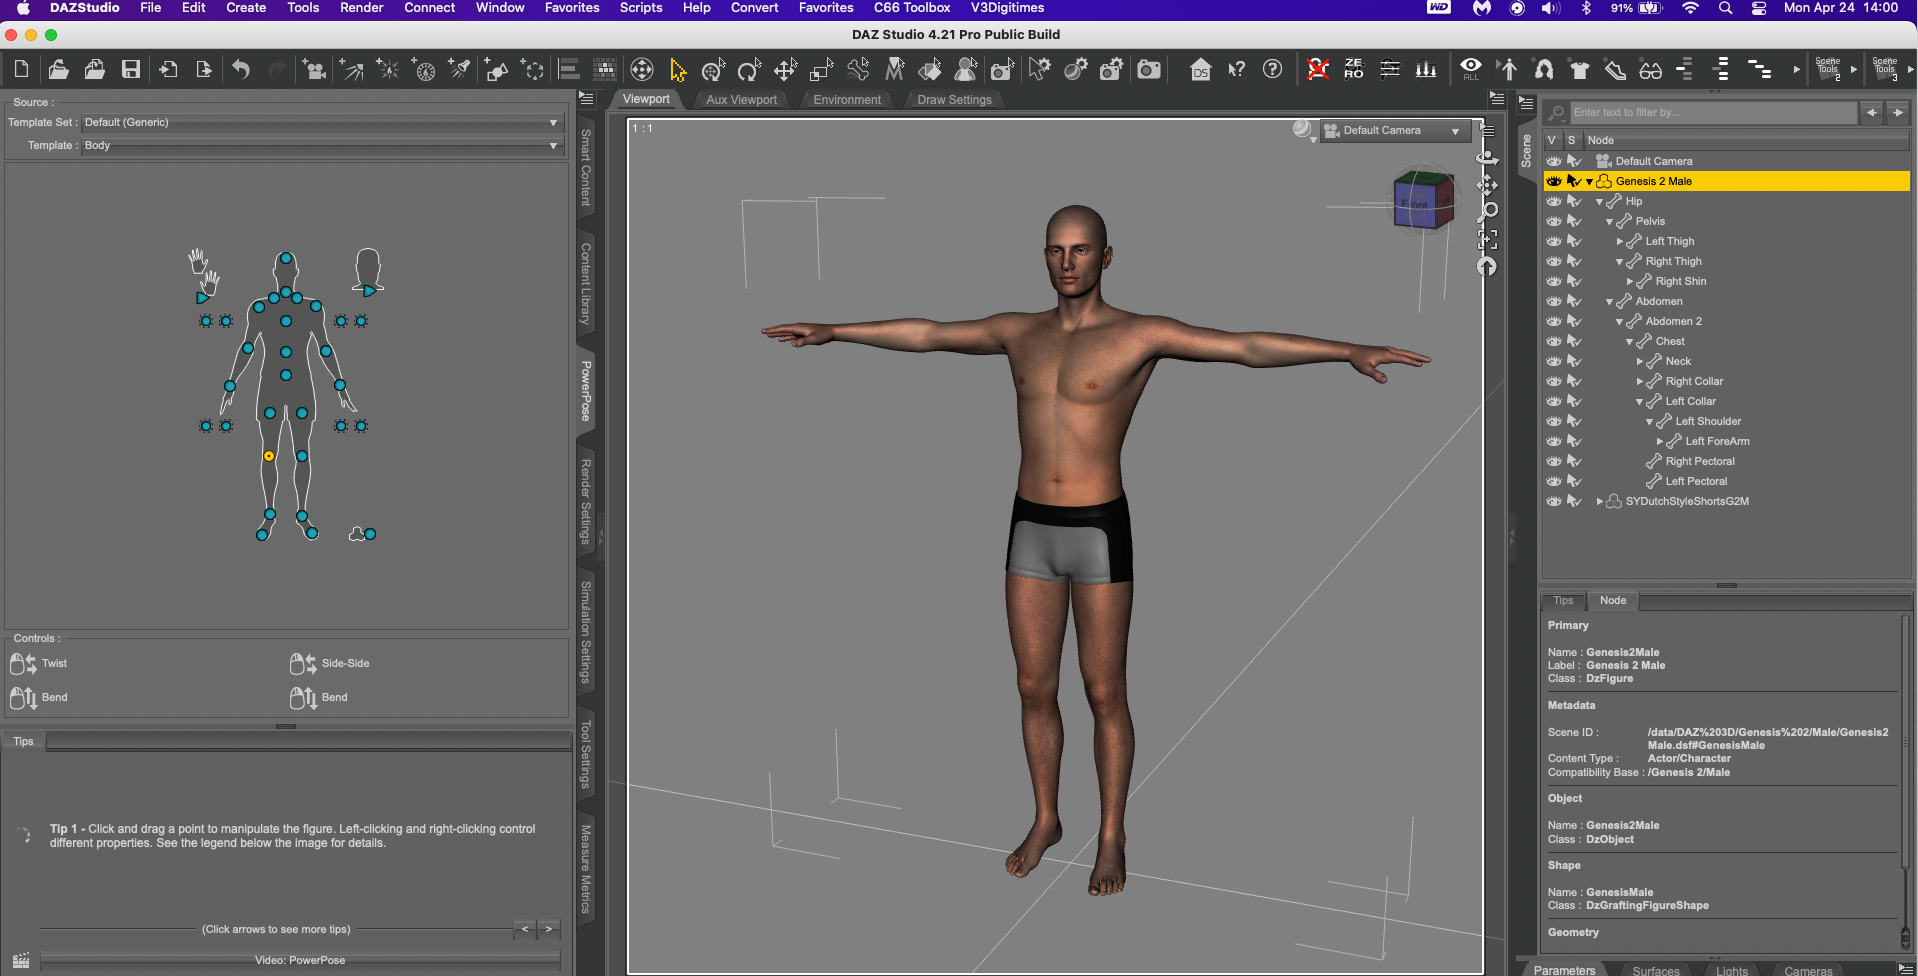Create a new scene with the blank-page icon
Image resolution: width=1918 pixels, height=976 pixels.
21,69
